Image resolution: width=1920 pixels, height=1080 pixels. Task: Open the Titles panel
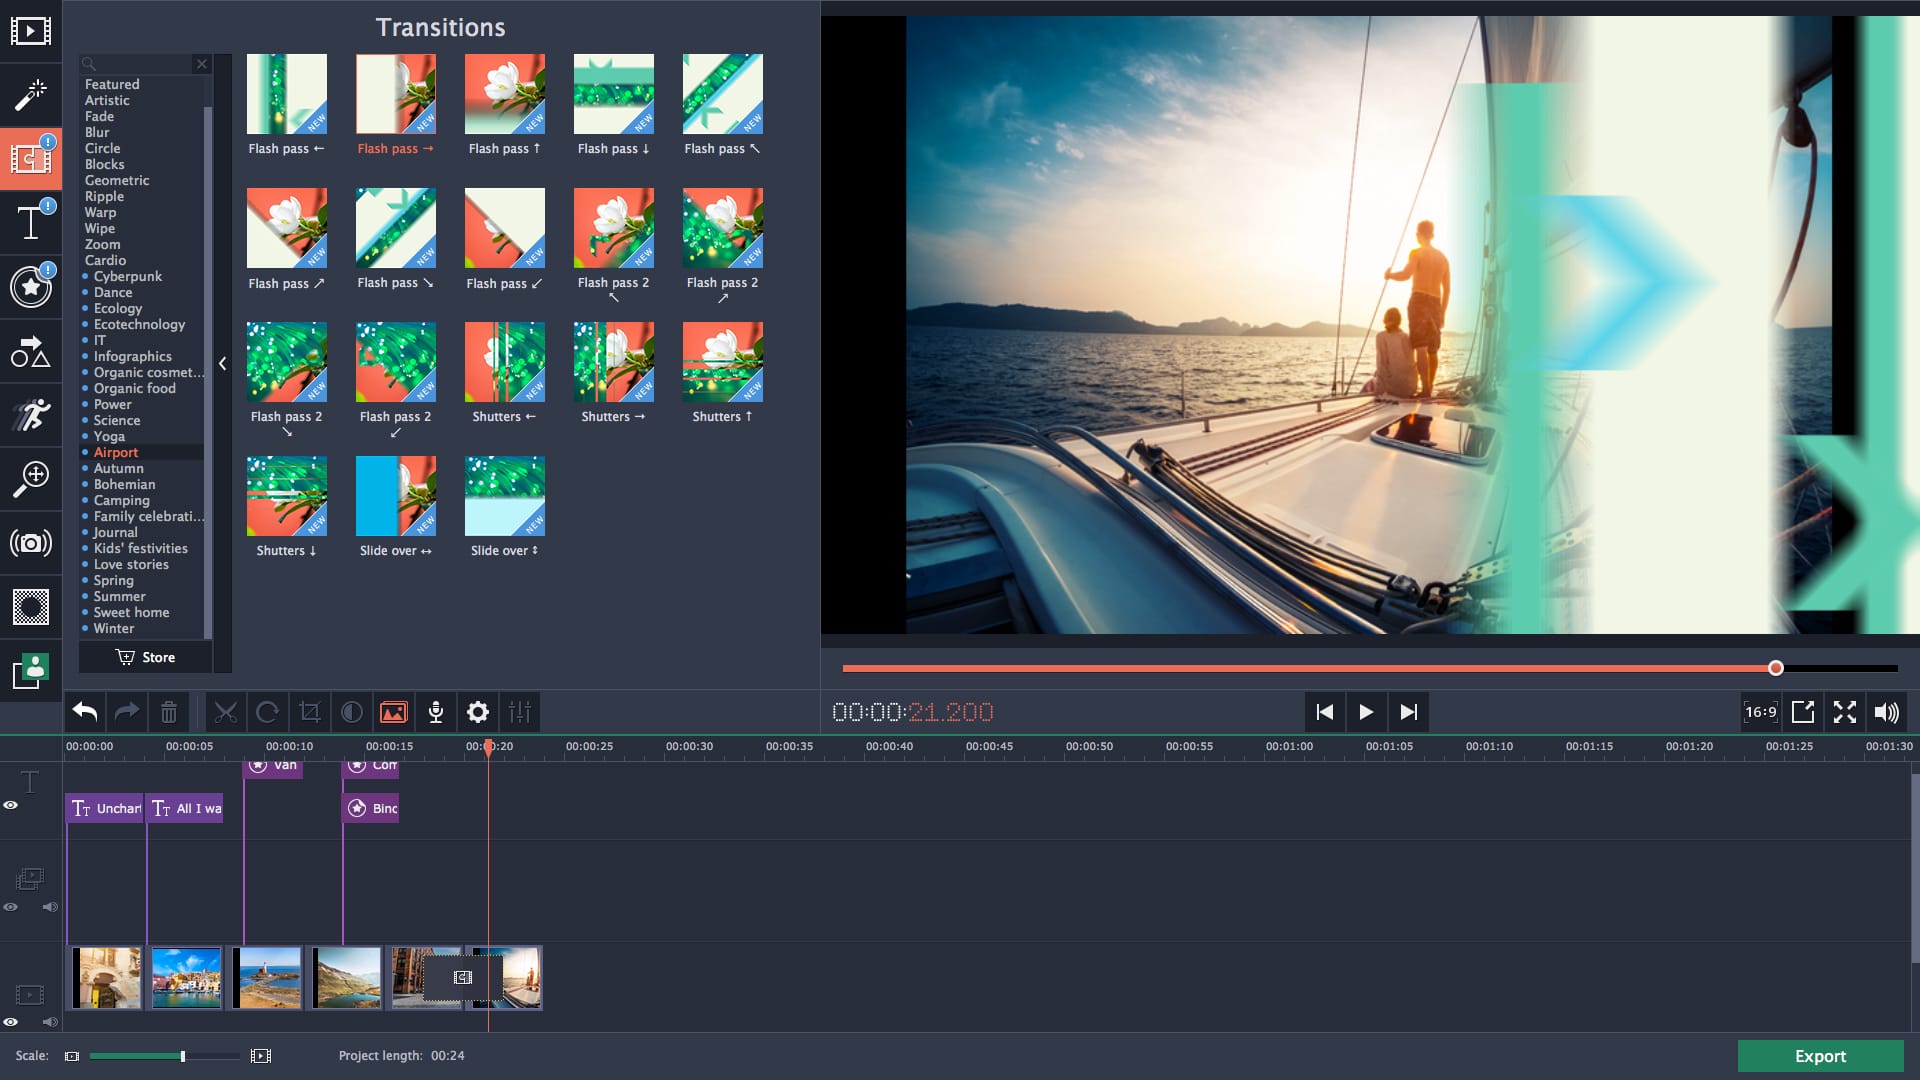[31, 223]
